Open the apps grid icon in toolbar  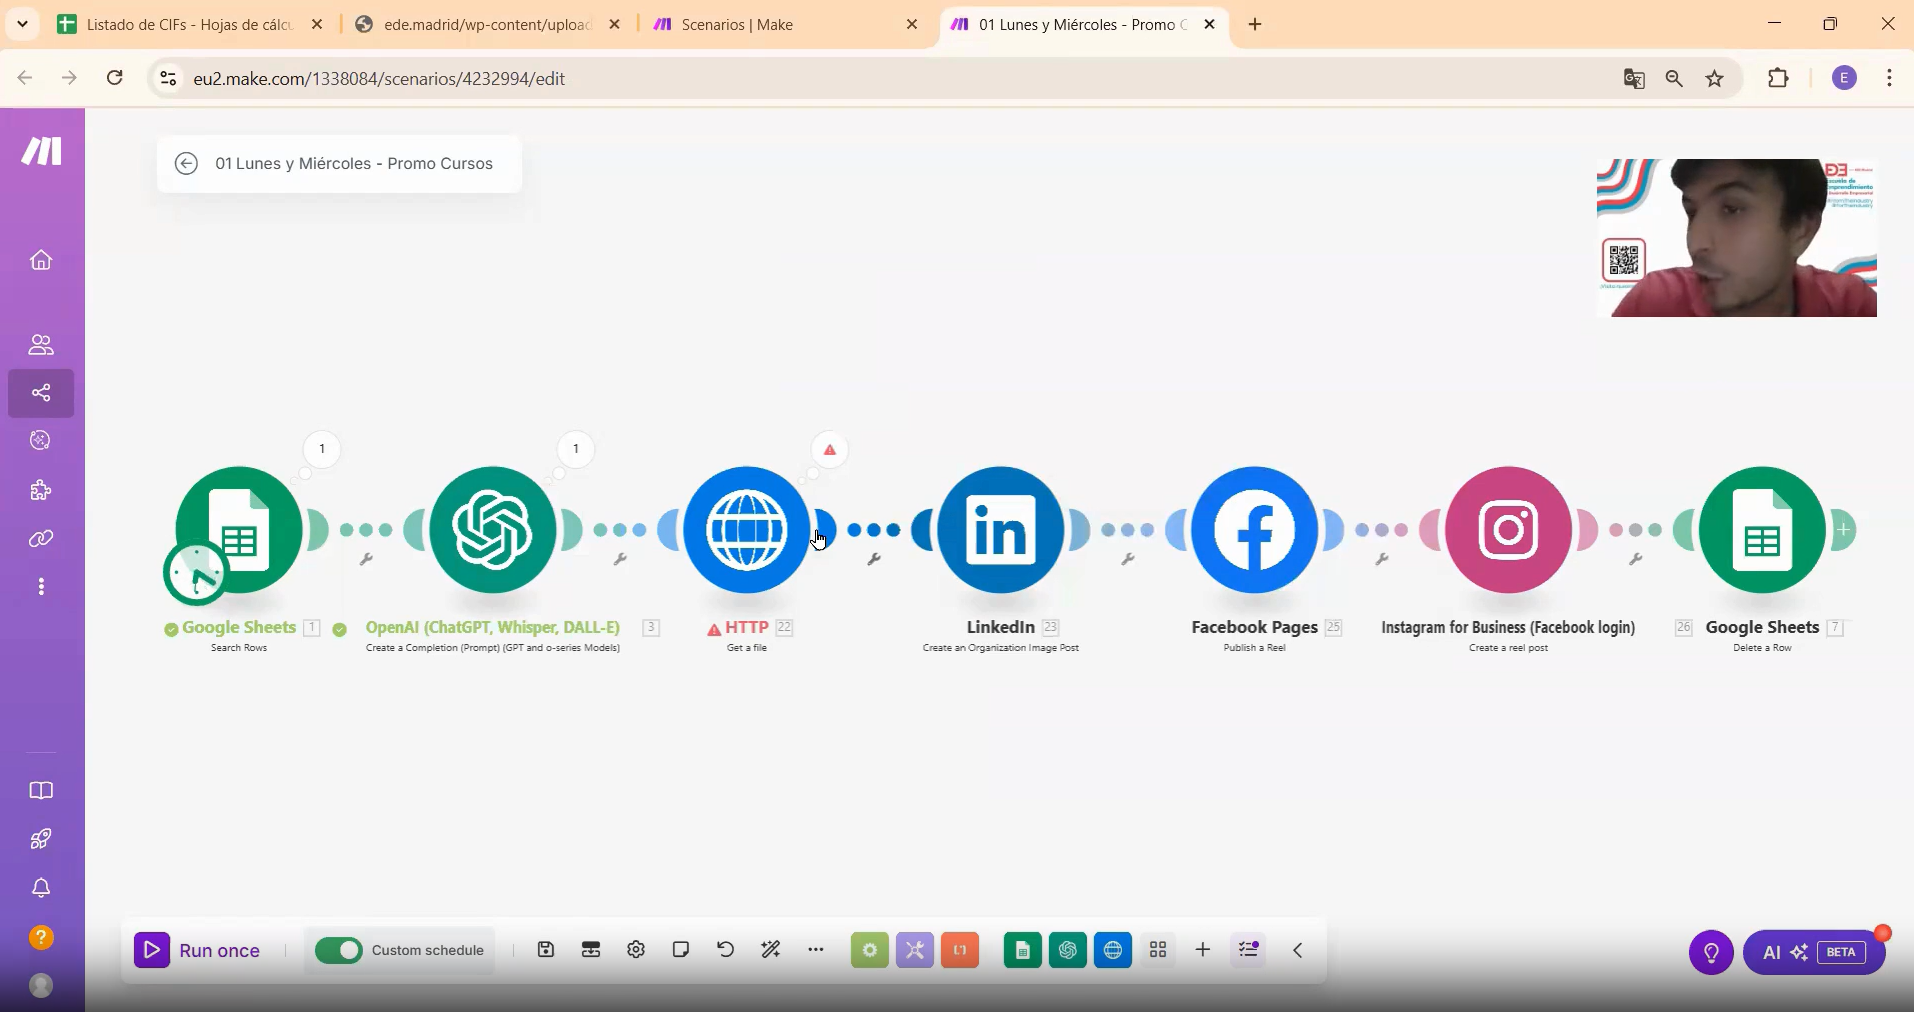pos(1158,950)
